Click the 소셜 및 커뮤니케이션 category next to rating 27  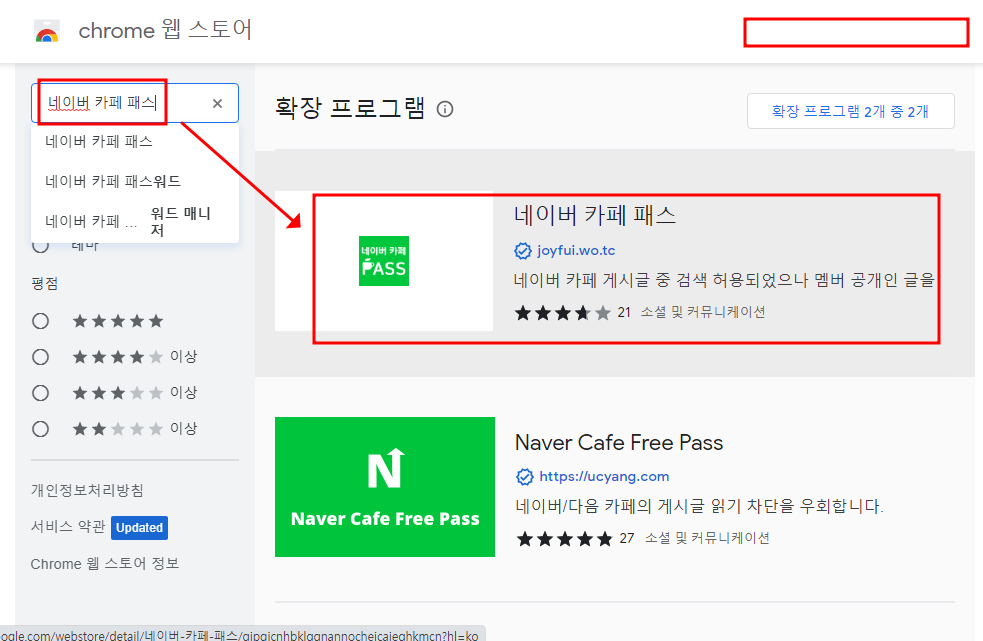click(x=707, y=538)
